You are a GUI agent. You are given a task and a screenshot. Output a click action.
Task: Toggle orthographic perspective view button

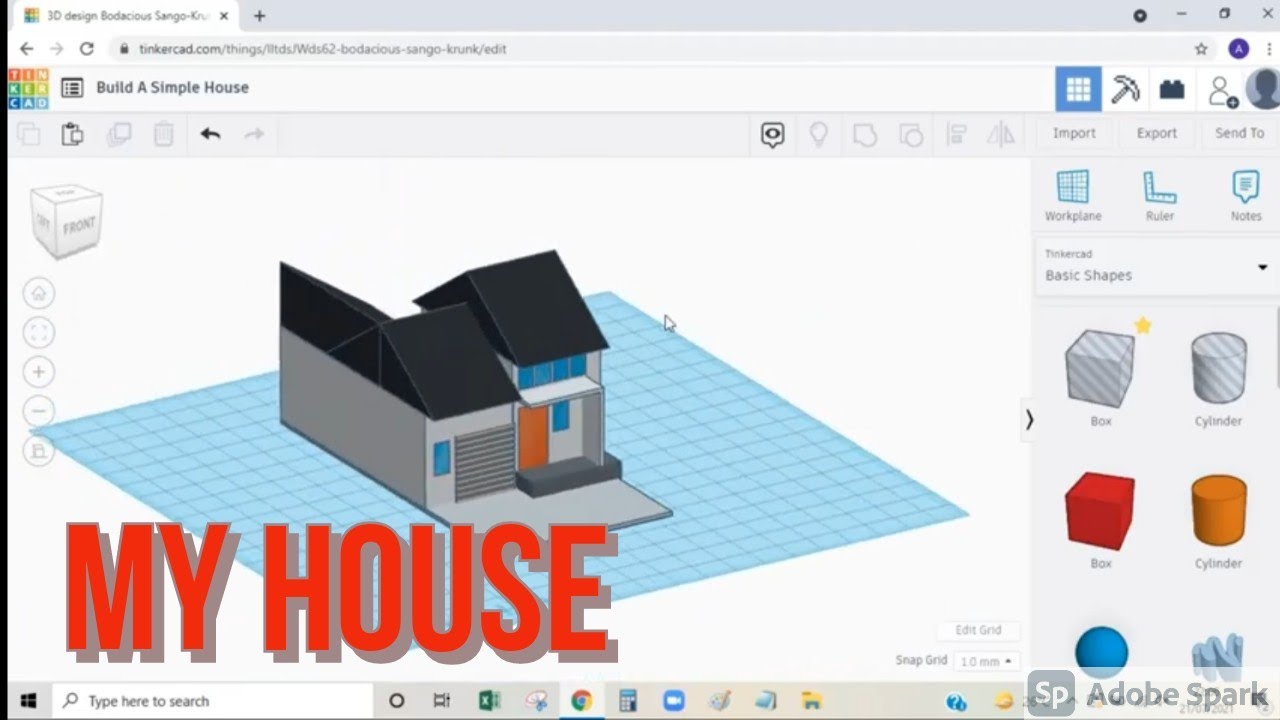(x=39, y=451)
